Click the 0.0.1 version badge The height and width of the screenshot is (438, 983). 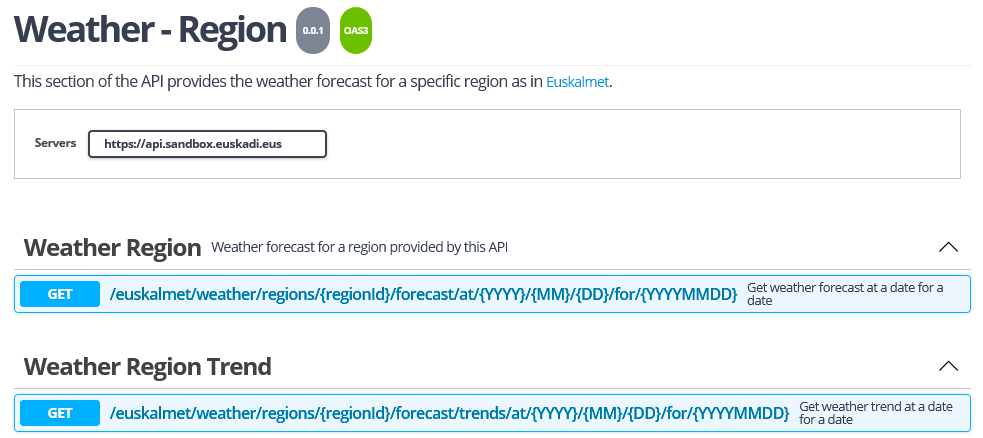pyautogui.click(x=312, y=31)
